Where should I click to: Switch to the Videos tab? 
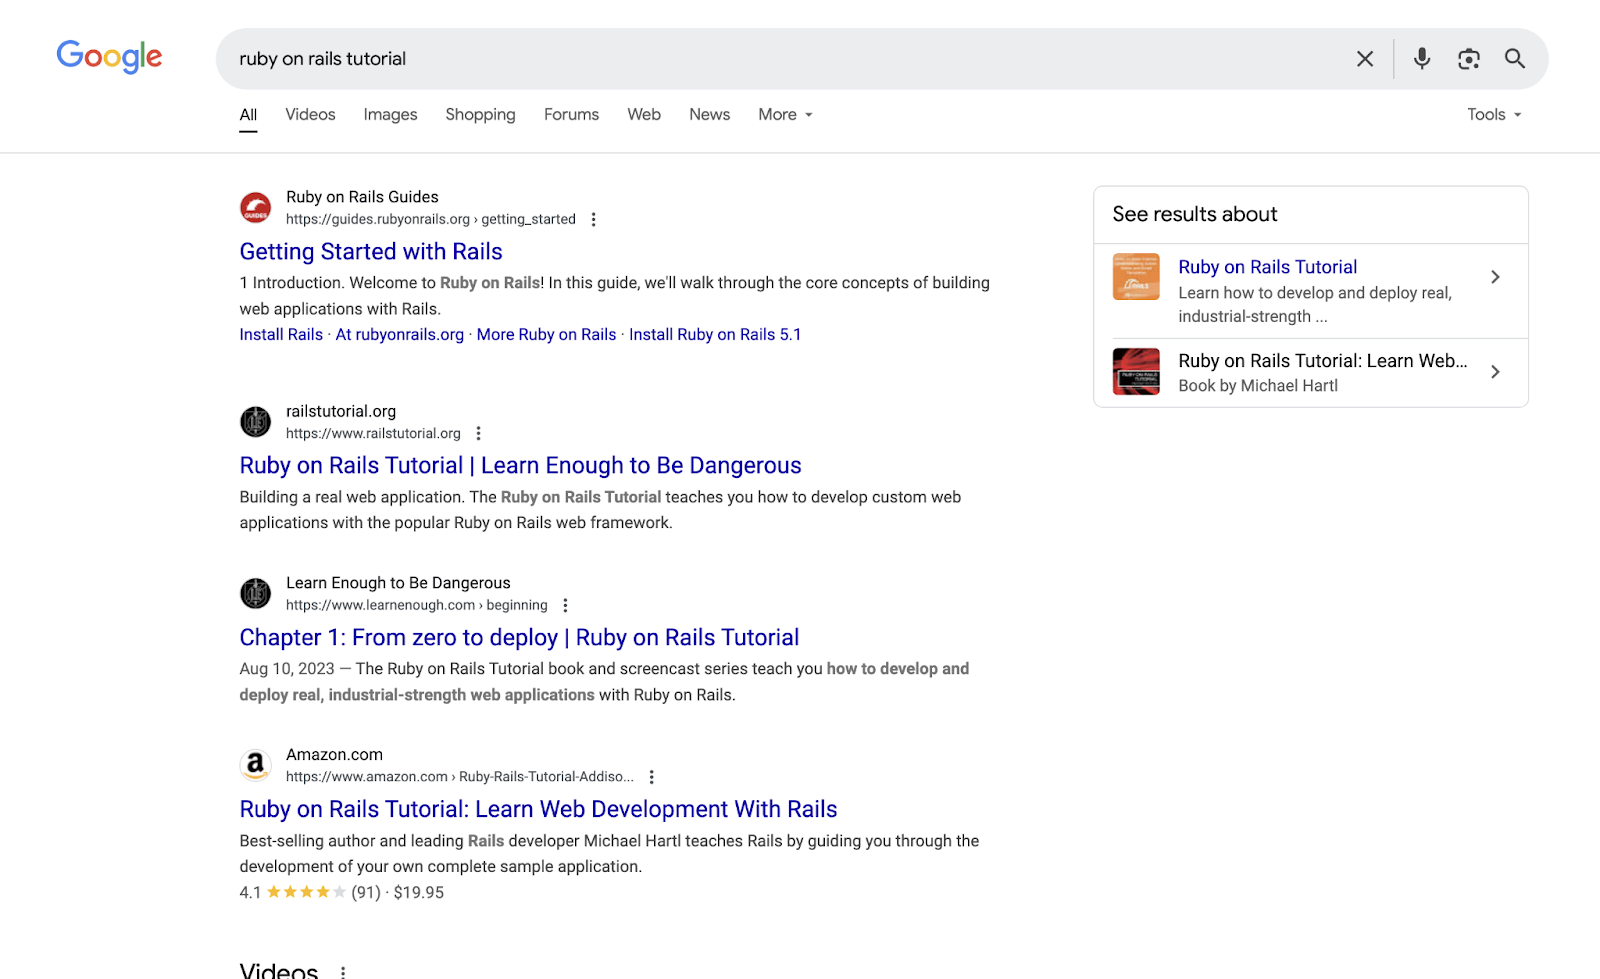[310, 115]
